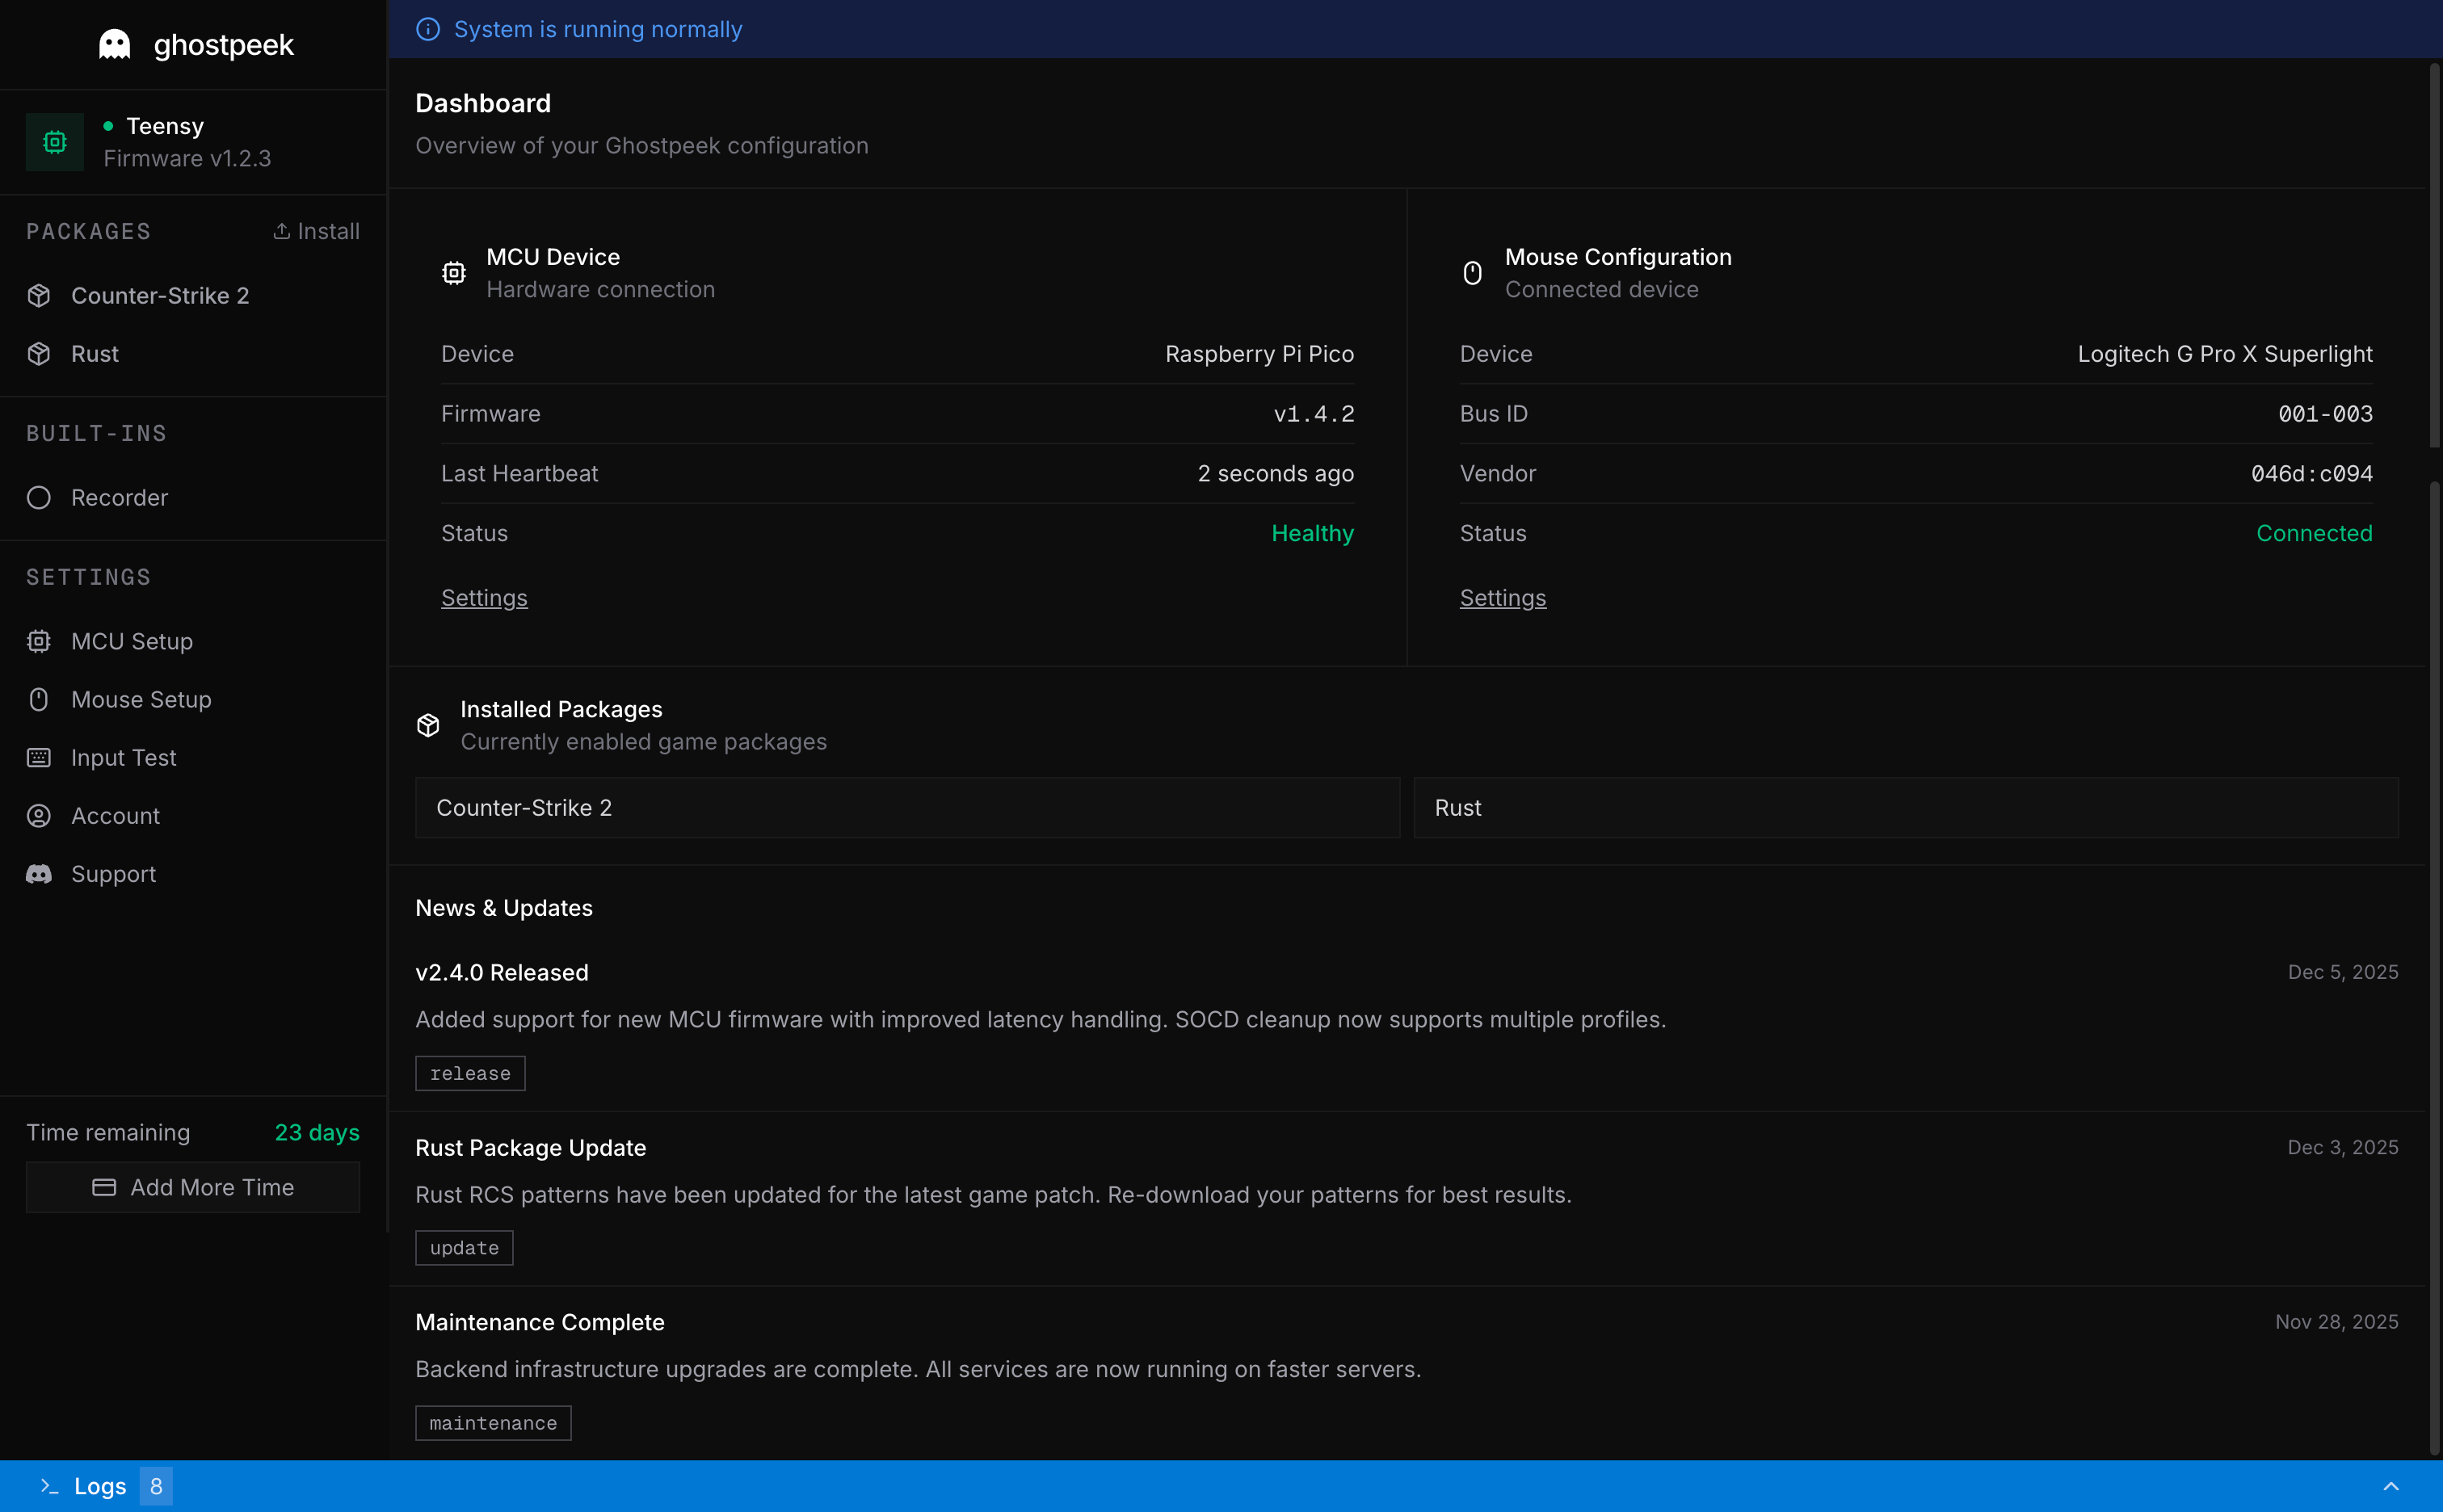The width and height of the screenshot is (2443, 1512).
Task: Click the info icon in the status banner
Action: point(428,29)
